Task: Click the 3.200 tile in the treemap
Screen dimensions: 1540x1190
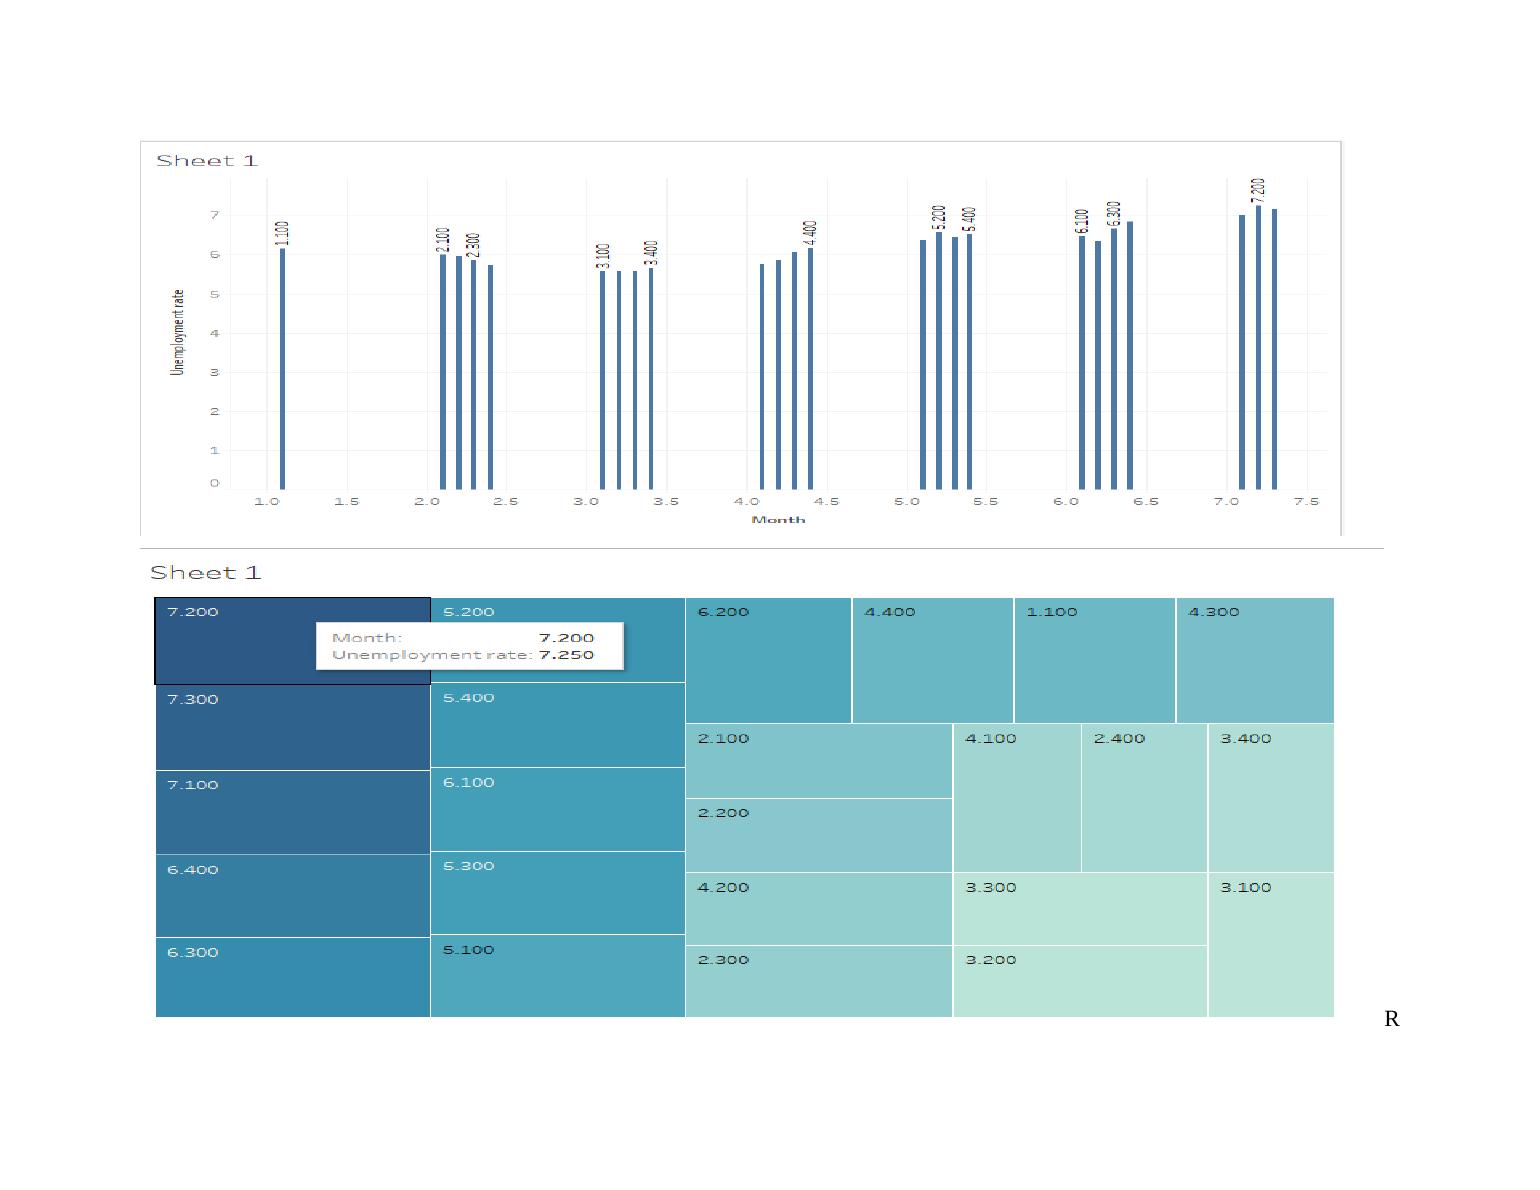Action: click(x=1079, y=981)
